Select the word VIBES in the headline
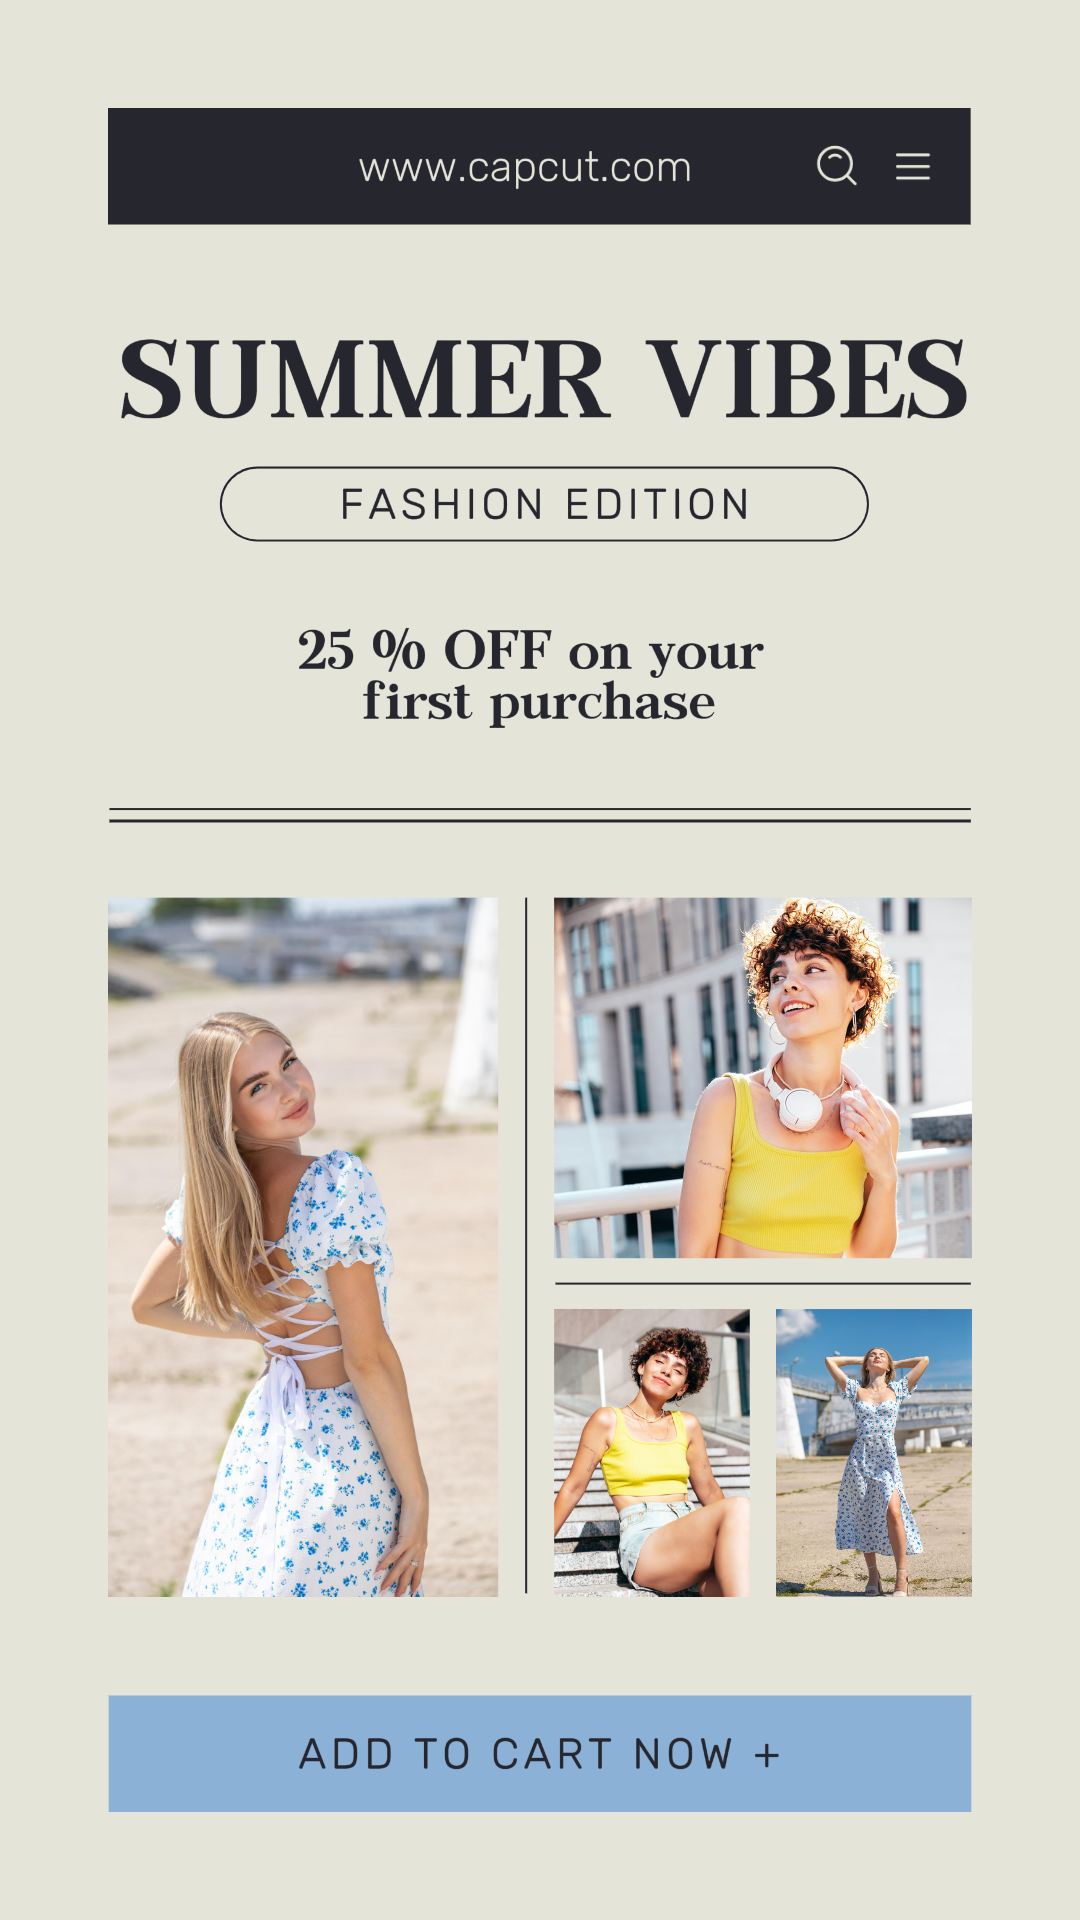Viewport: 1080px width, 1920px height. 808,379
